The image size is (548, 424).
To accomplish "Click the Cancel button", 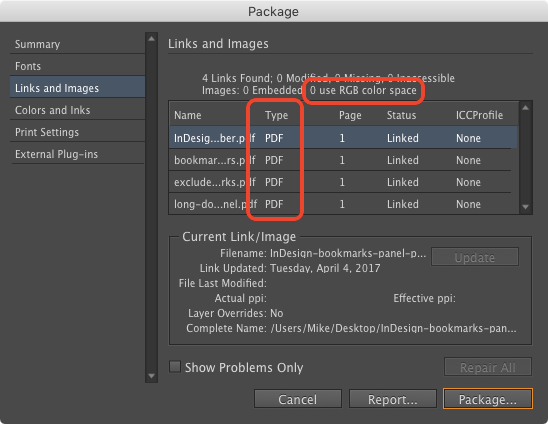I will coord(298,399).
